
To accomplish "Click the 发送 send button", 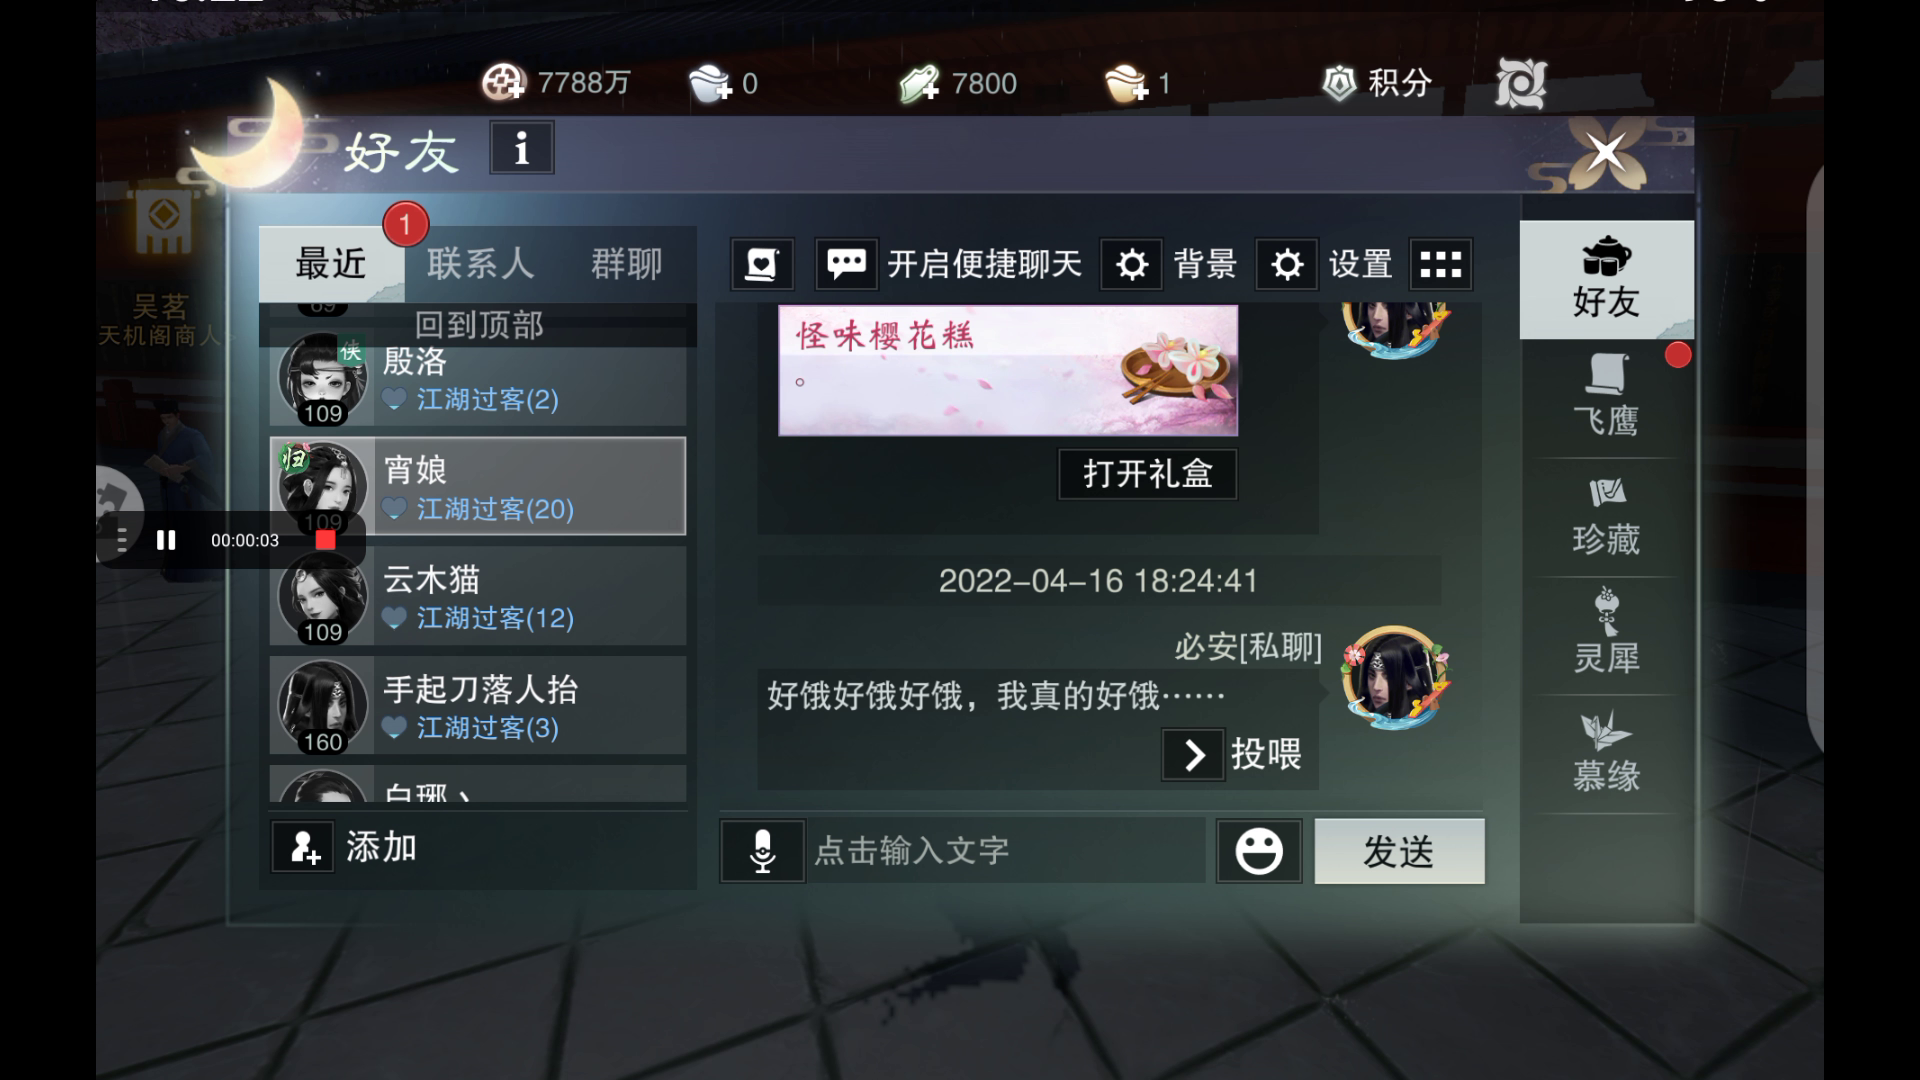I will coord(1399,851).
